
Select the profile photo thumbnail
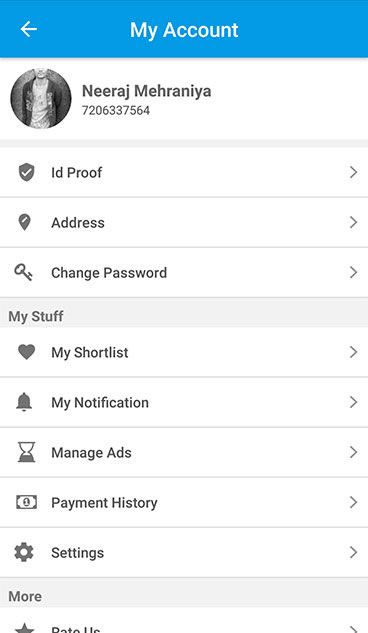tap(41, 99)
